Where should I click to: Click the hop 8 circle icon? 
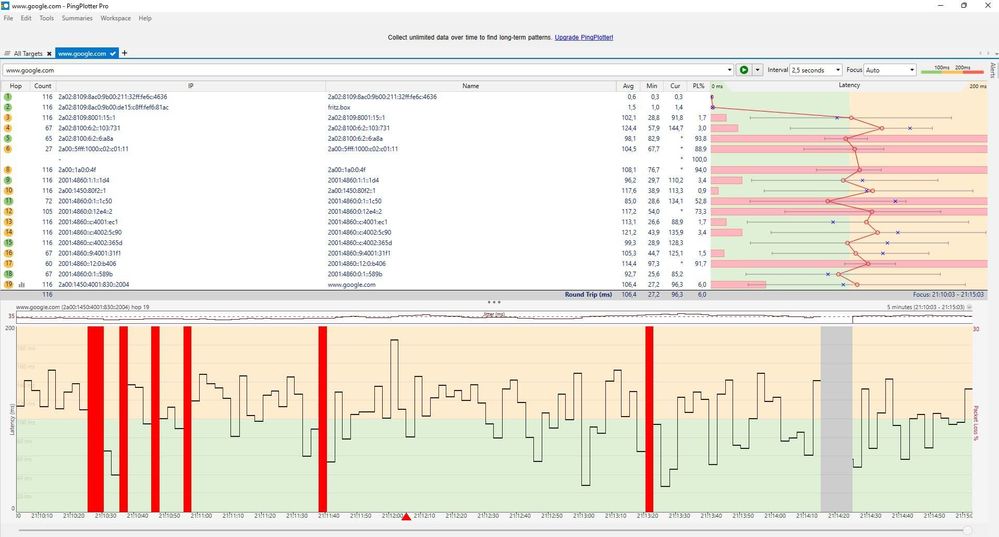point(8,170)
